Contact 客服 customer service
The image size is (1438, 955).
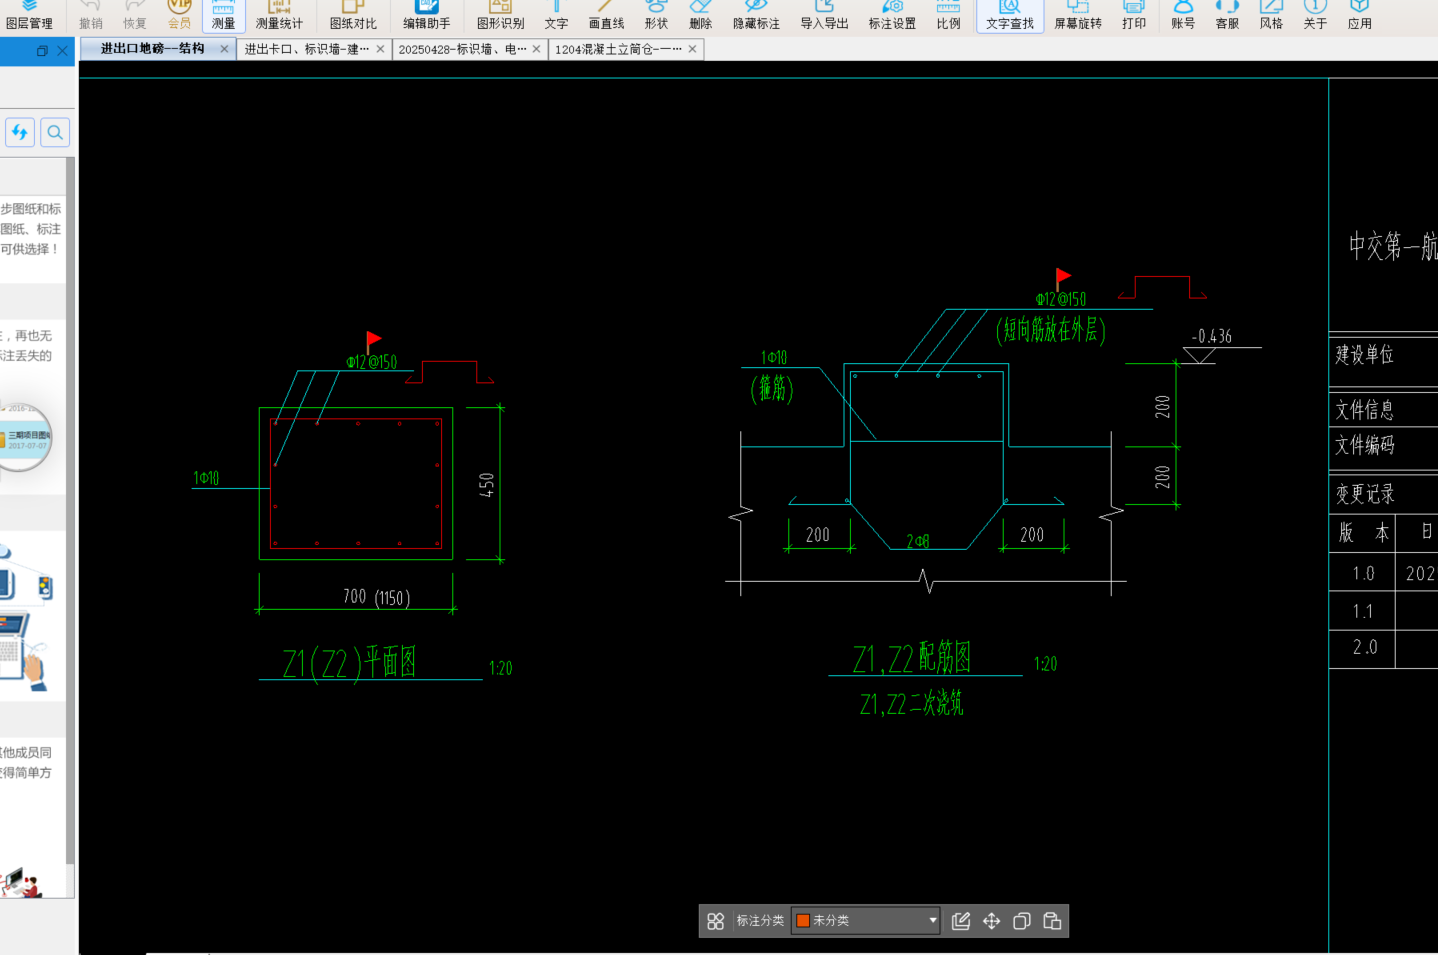pyautogui.click(x=1227, y=15)
